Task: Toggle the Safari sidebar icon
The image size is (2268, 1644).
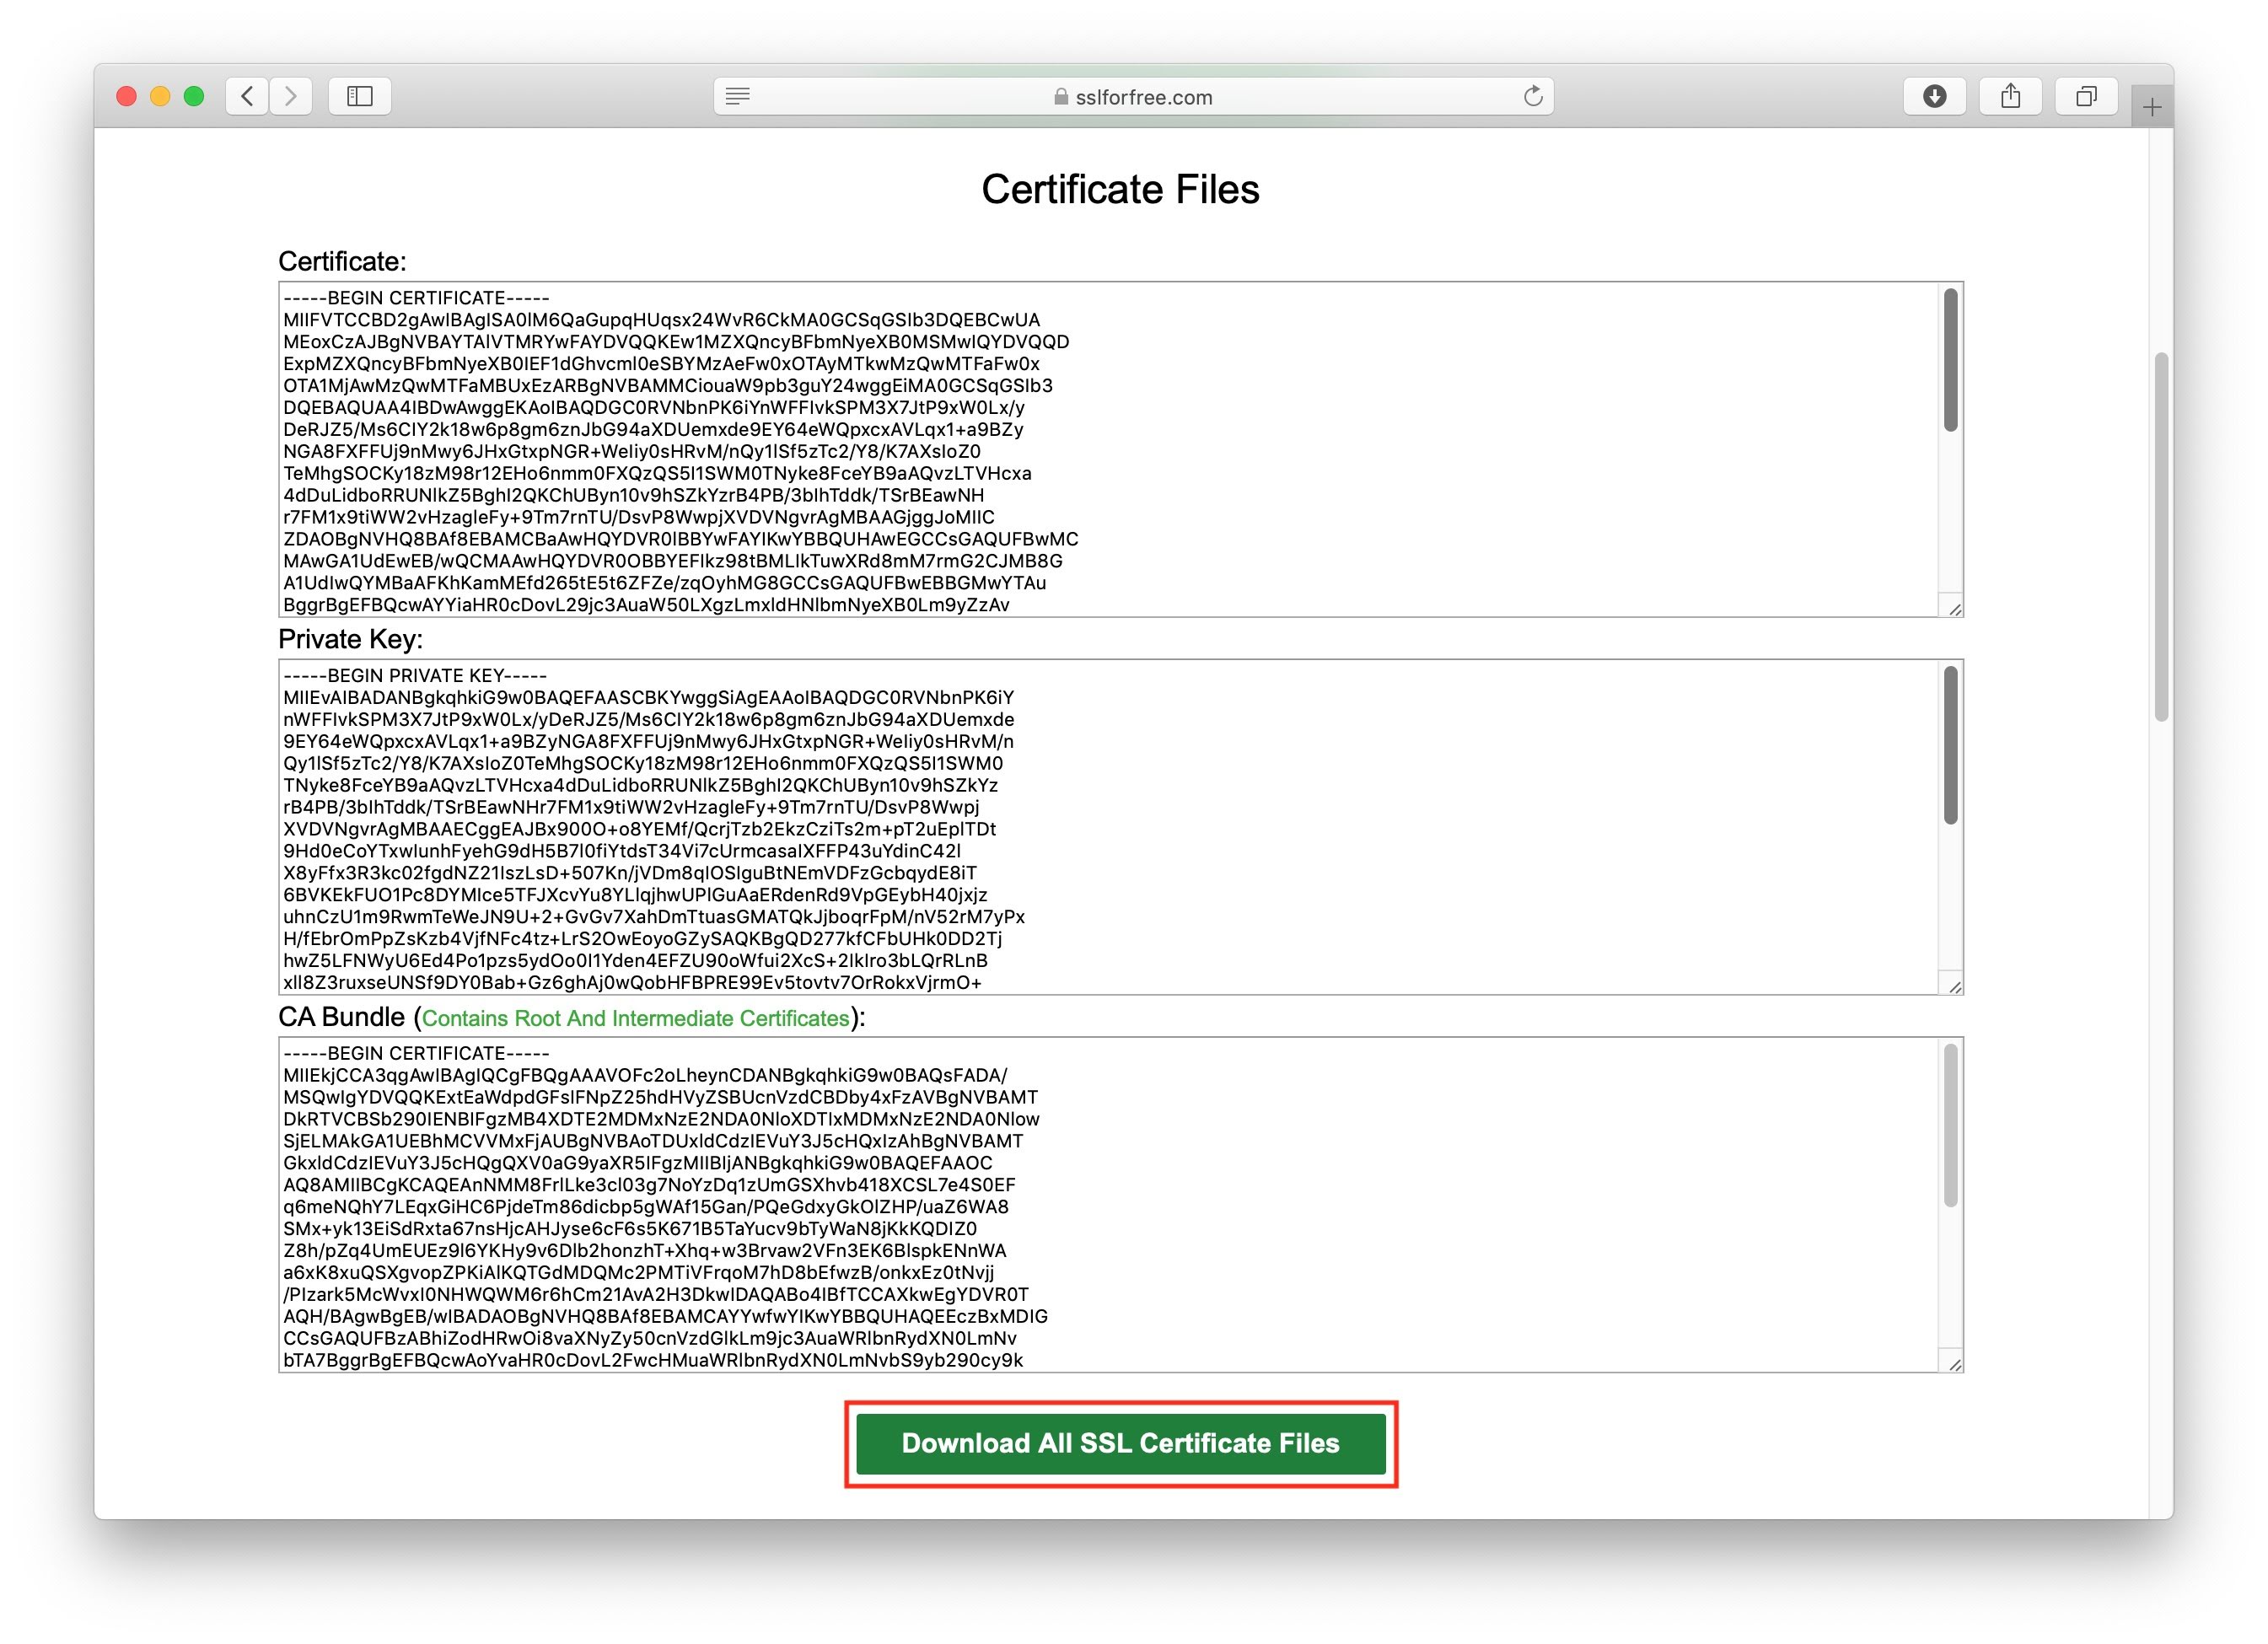Action: pos(359,96)
